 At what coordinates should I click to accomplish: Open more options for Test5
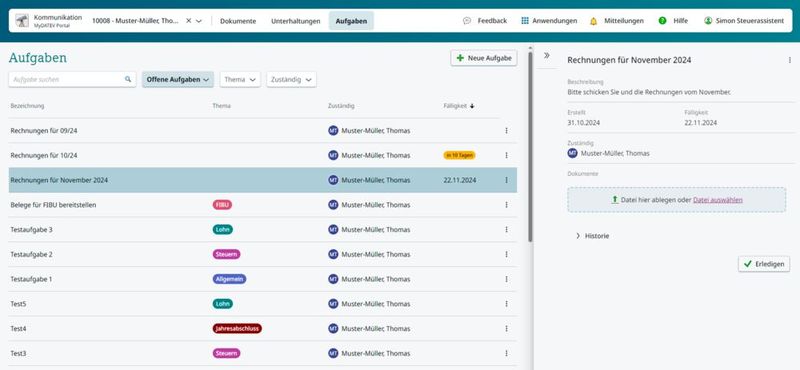[506, 304]
